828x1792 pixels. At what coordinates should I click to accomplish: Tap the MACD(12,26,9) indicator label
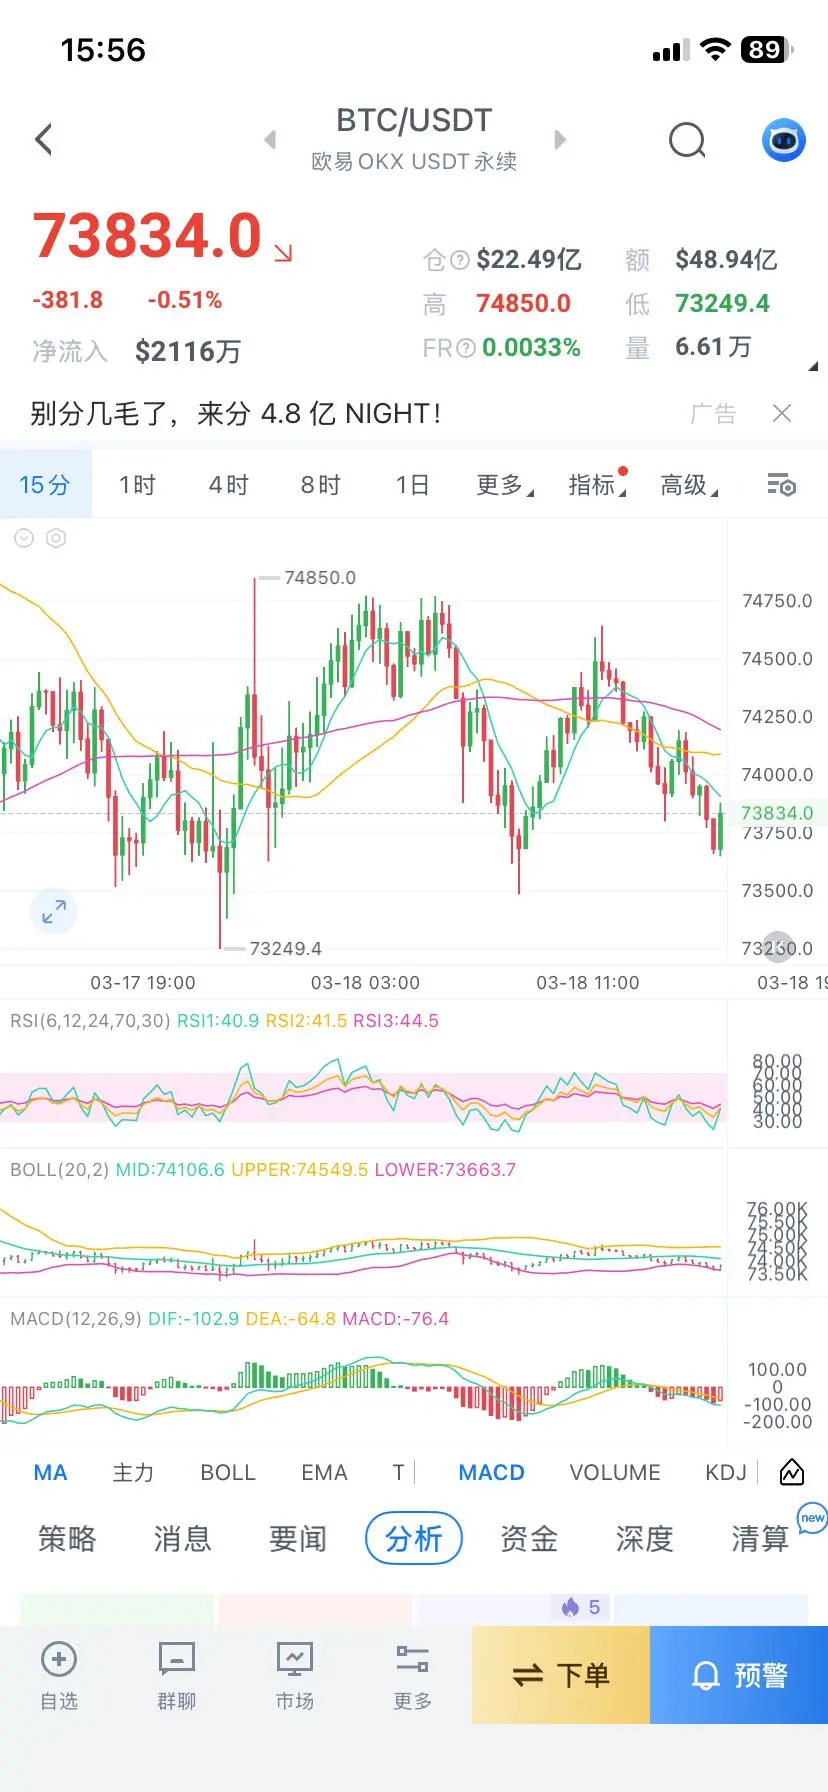(76, 1319)
